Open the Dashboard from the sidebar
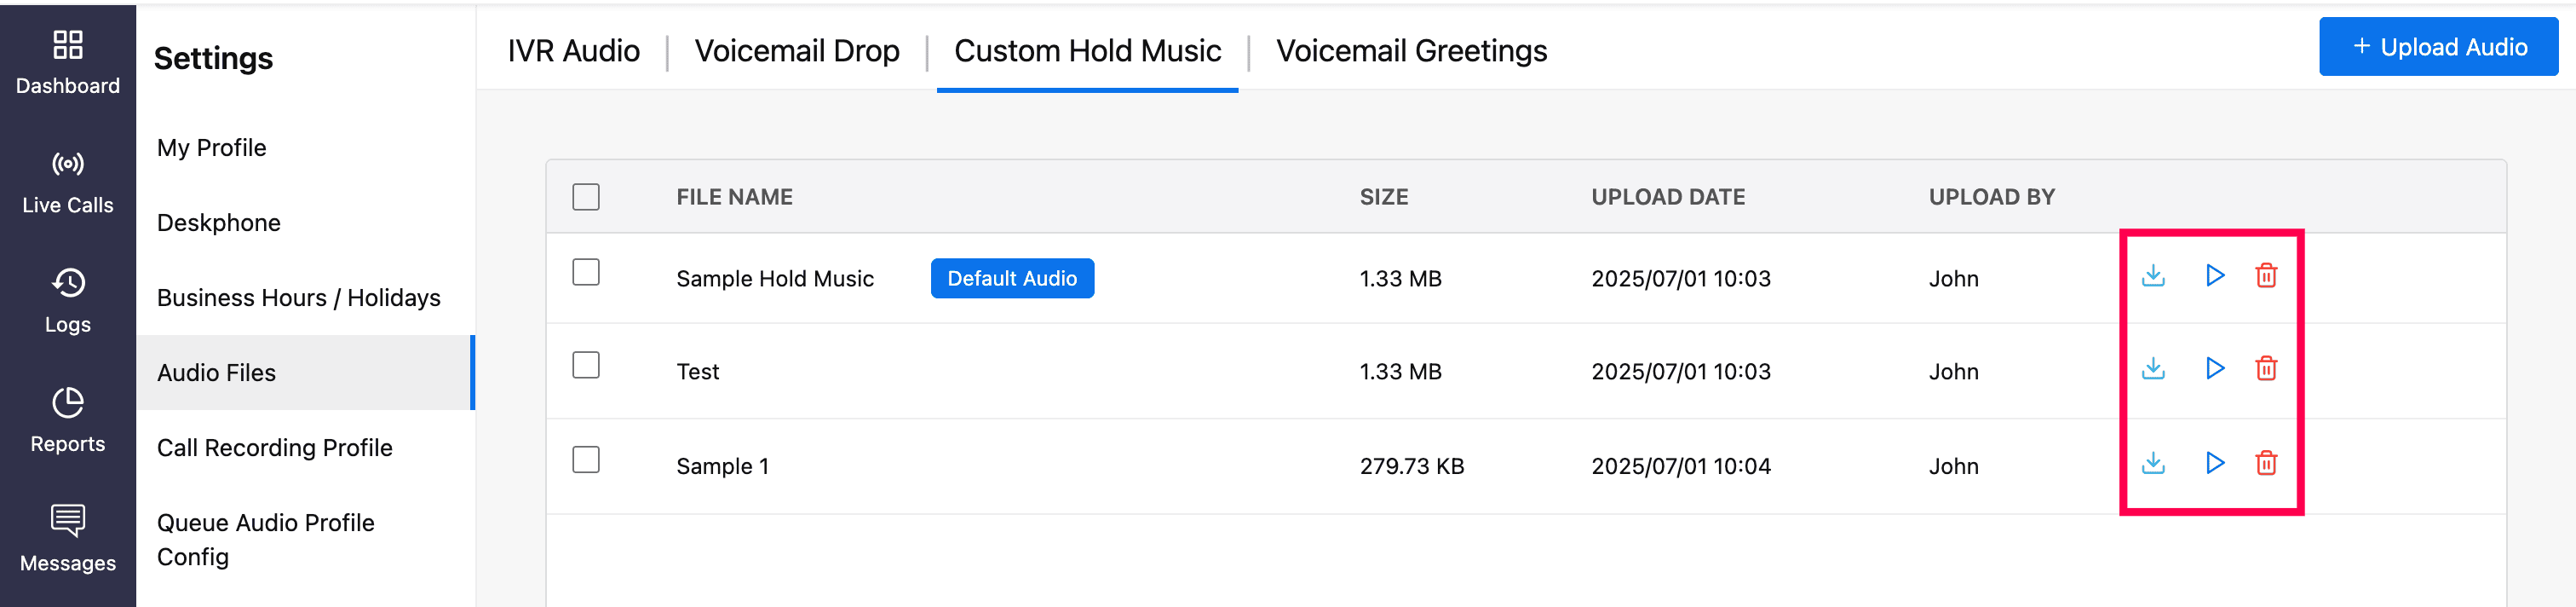2576x607 pixels. [68, 62]
